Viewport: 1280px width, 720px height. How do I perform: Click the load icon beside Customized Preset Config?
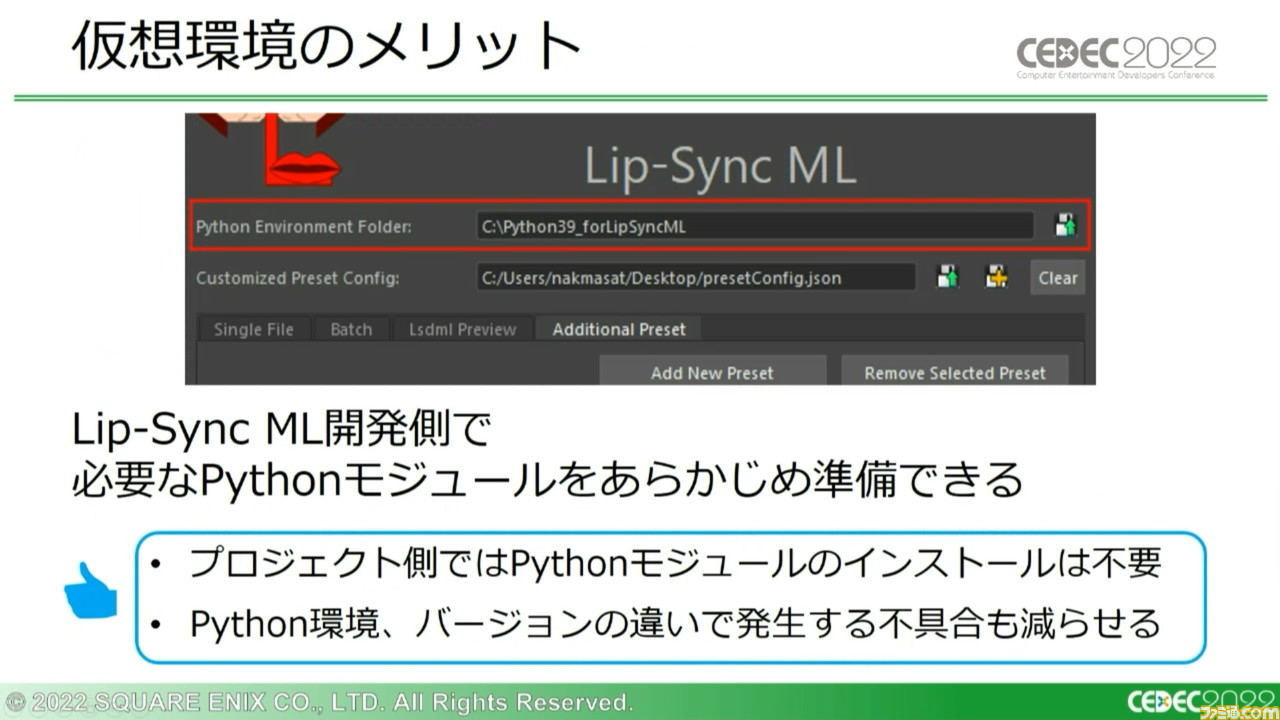click(x=947, y=277)
